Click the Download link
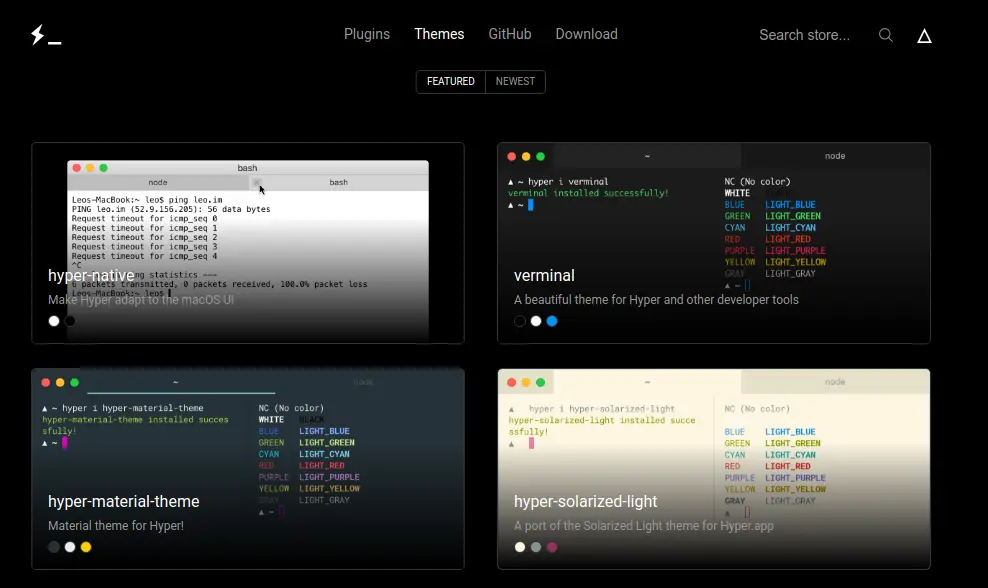 [587, 34]
